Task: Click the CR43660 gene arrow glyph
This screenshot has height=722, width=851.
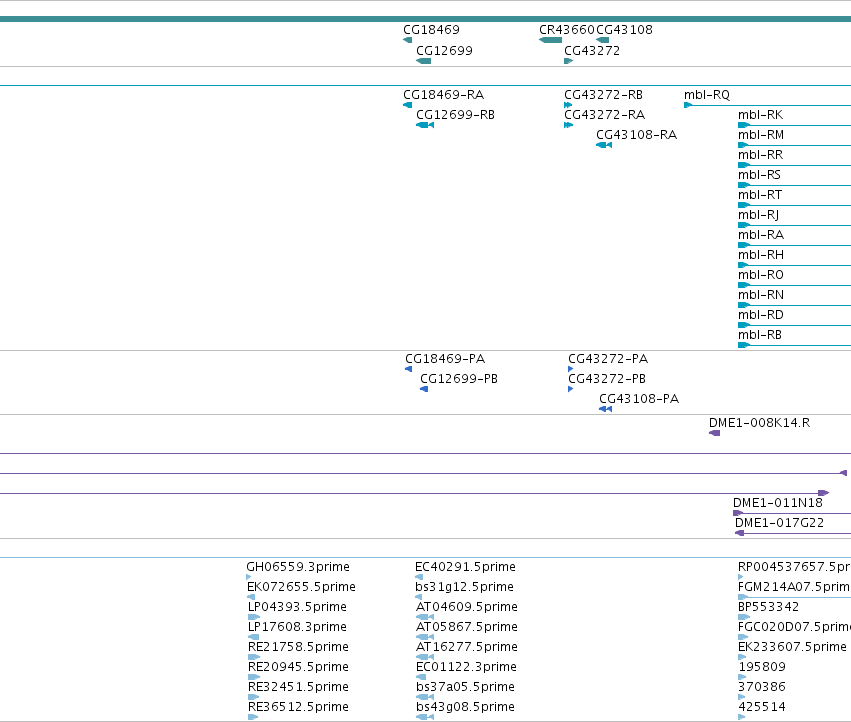Action: [x=550, y=40]
